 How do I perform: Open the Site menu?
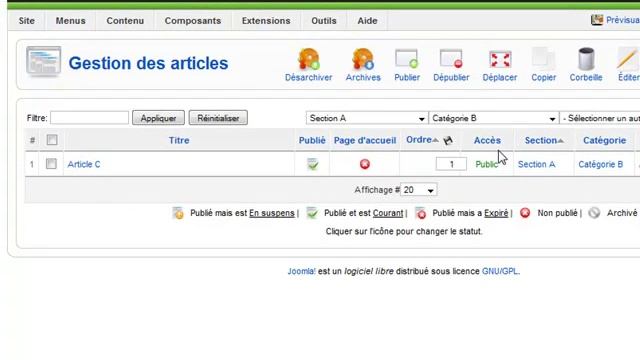point(27,21)
